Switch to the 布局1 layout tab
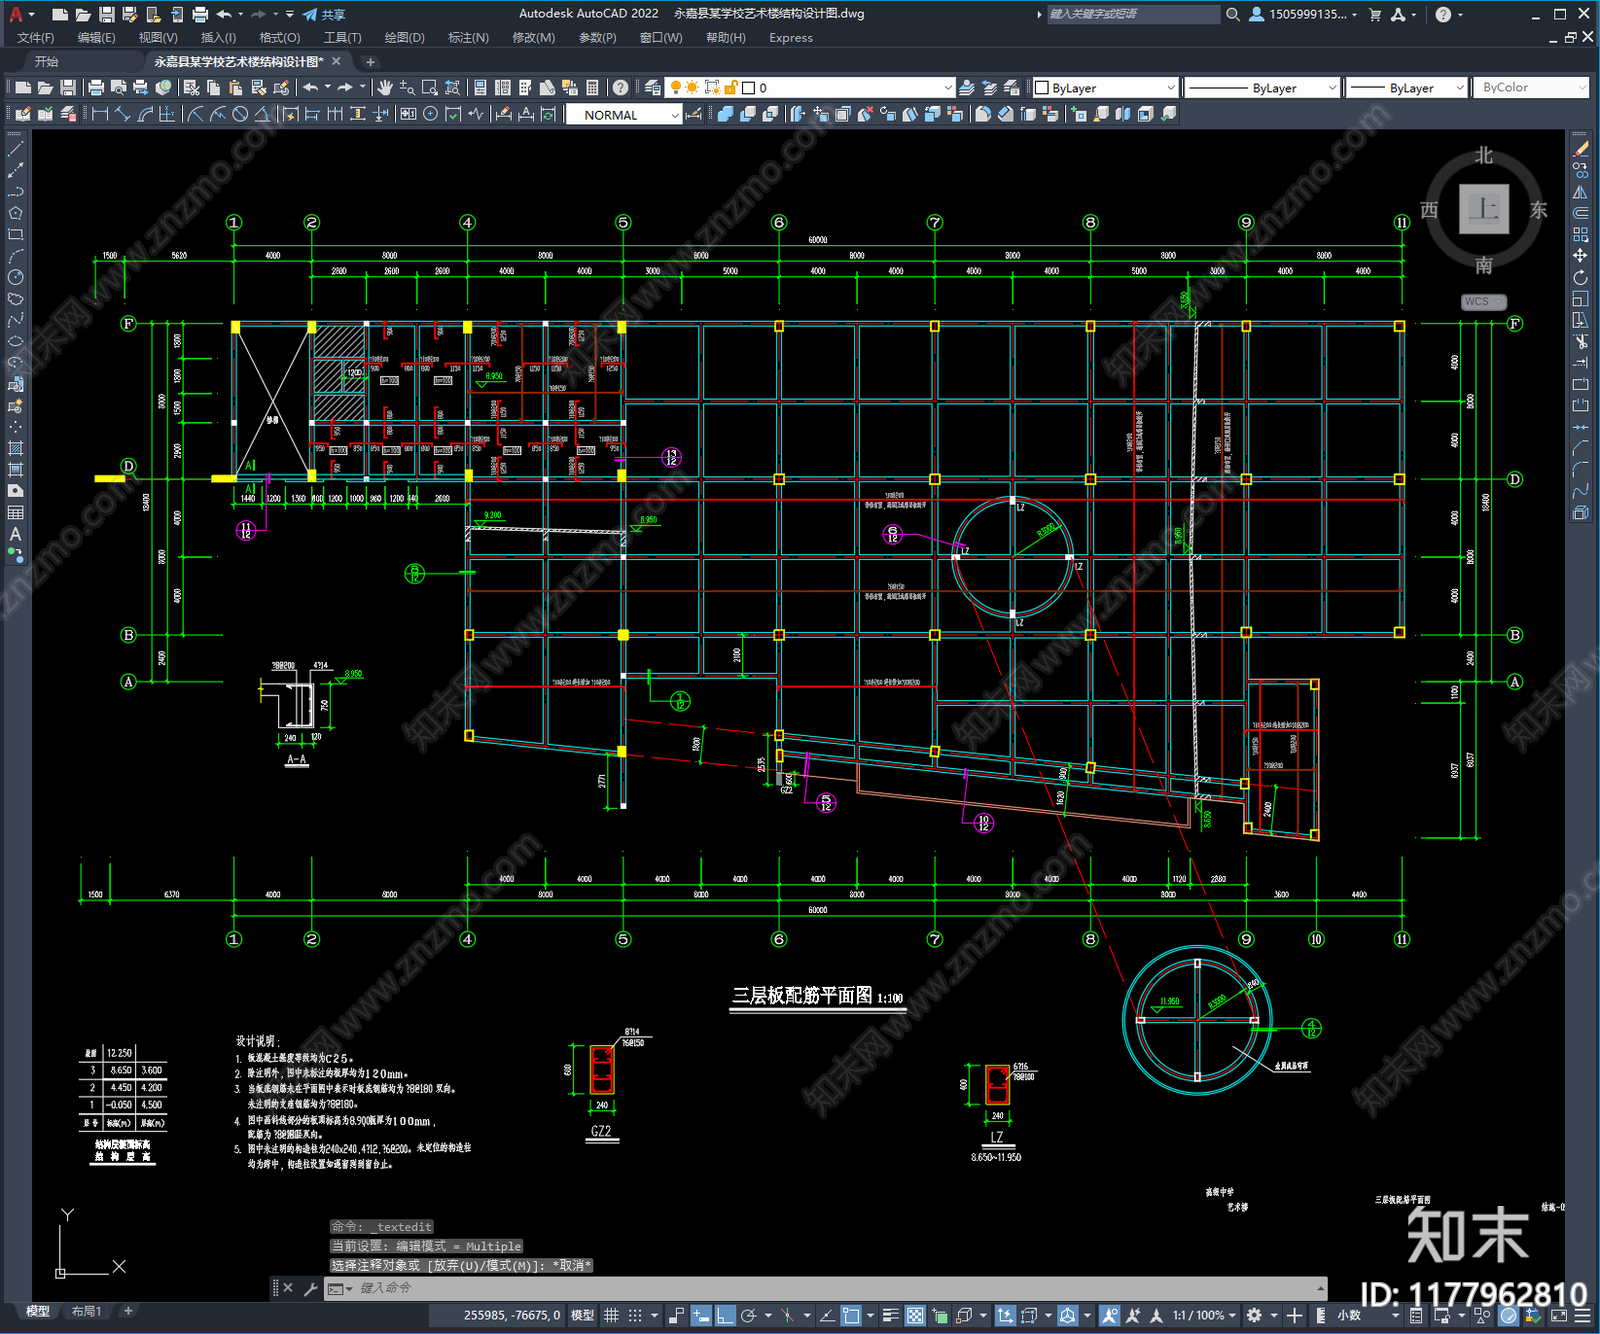Viewport: 1600px width, 1334px height. click(86, 1311)
